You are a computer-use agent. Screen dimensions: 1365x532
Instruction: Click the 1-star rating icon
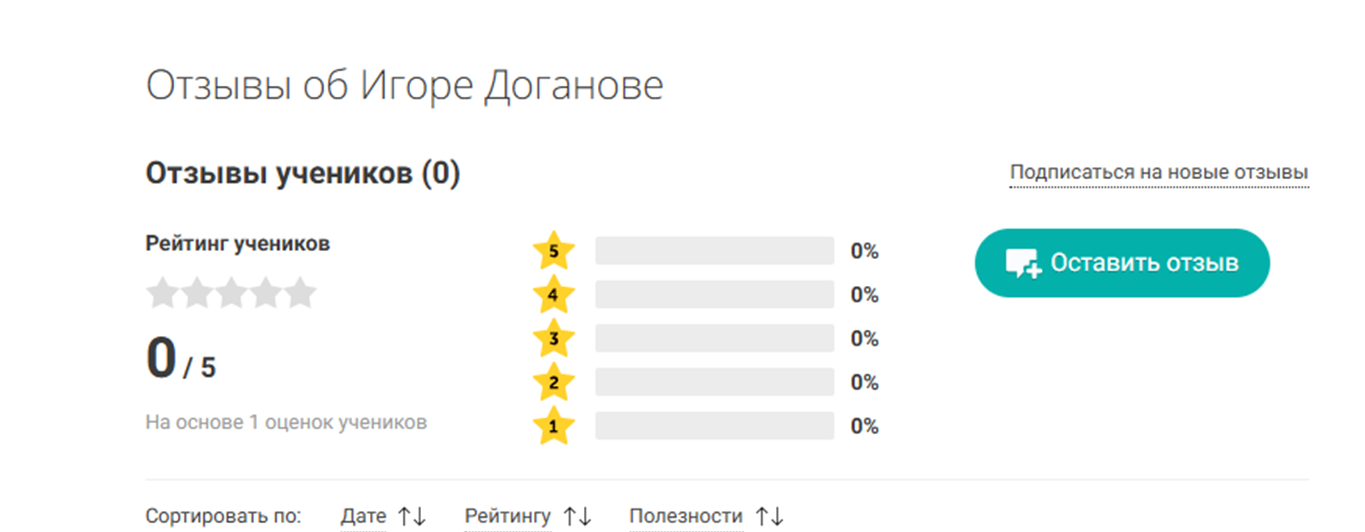click(554, 427)
